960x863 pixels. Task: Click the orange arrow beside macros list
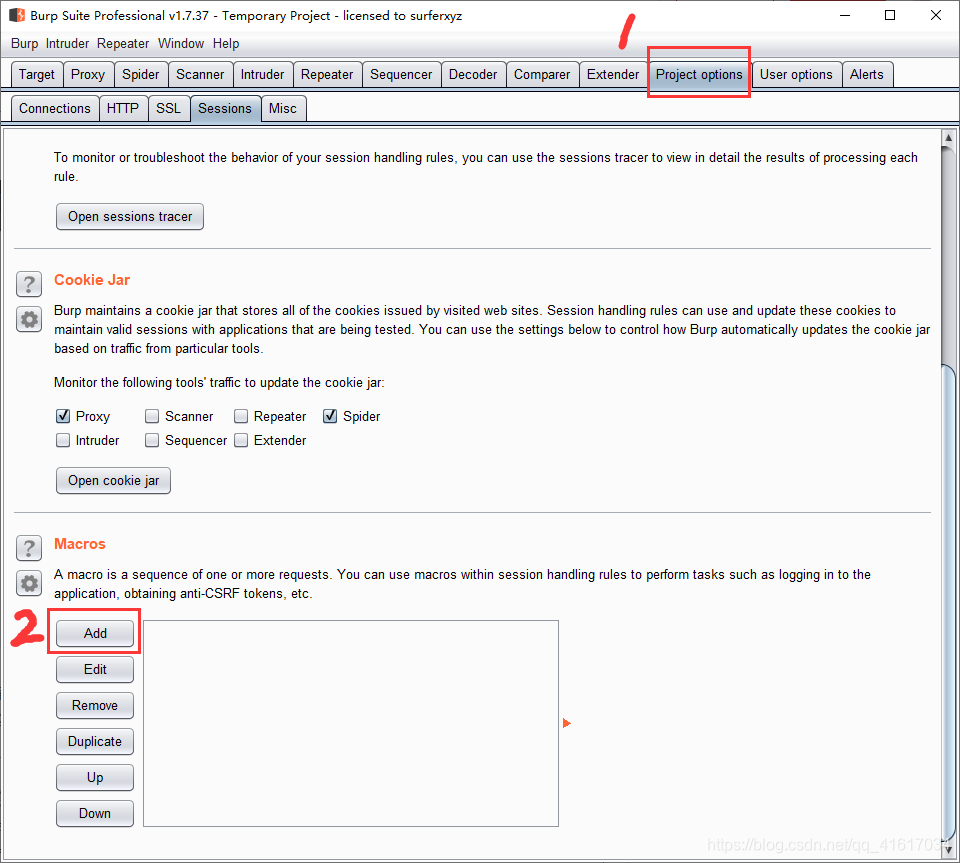pos(566,723)
